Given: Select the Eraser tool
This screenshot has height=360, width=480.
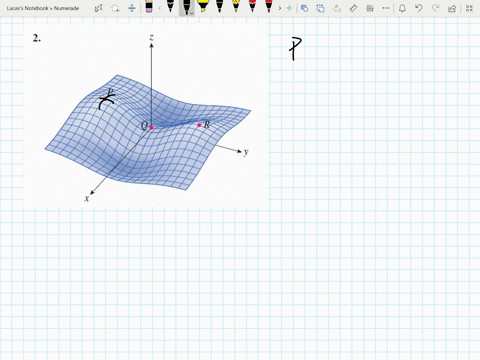Looking at the screenshot, I should click(149, 7).
